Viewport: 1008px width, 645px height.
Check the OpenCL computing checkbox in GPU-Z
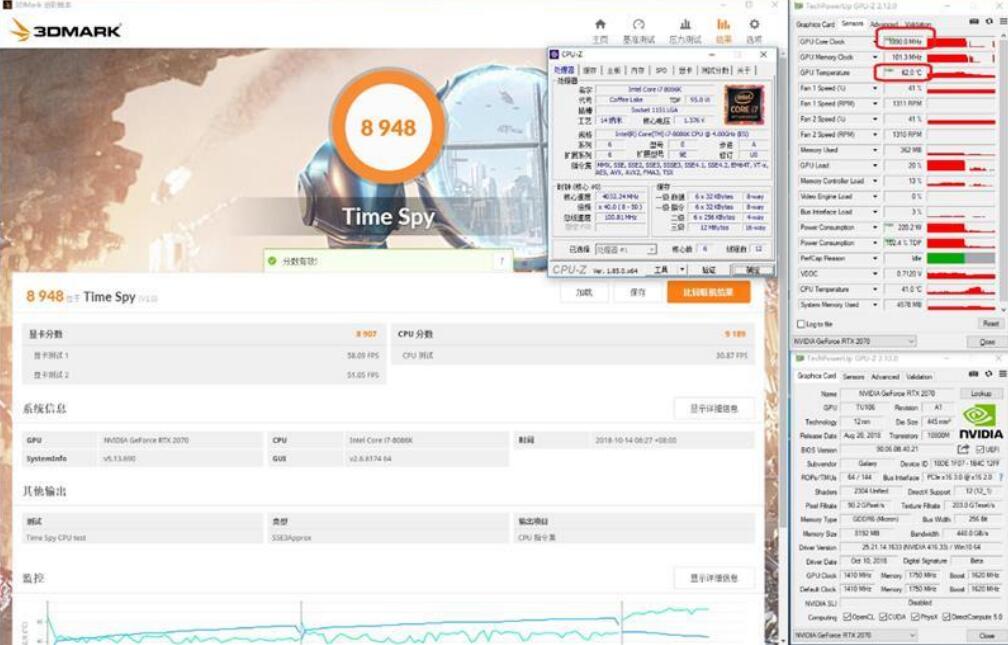(847, 616)
